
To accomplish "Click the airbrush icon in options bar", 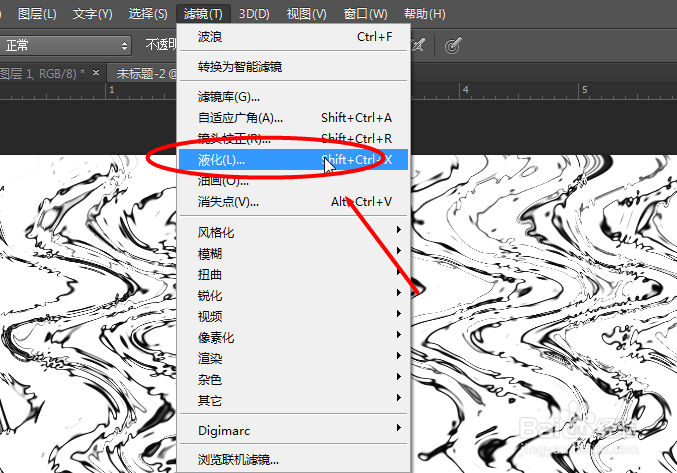I will pyautogui.click(x=418, y=45).
